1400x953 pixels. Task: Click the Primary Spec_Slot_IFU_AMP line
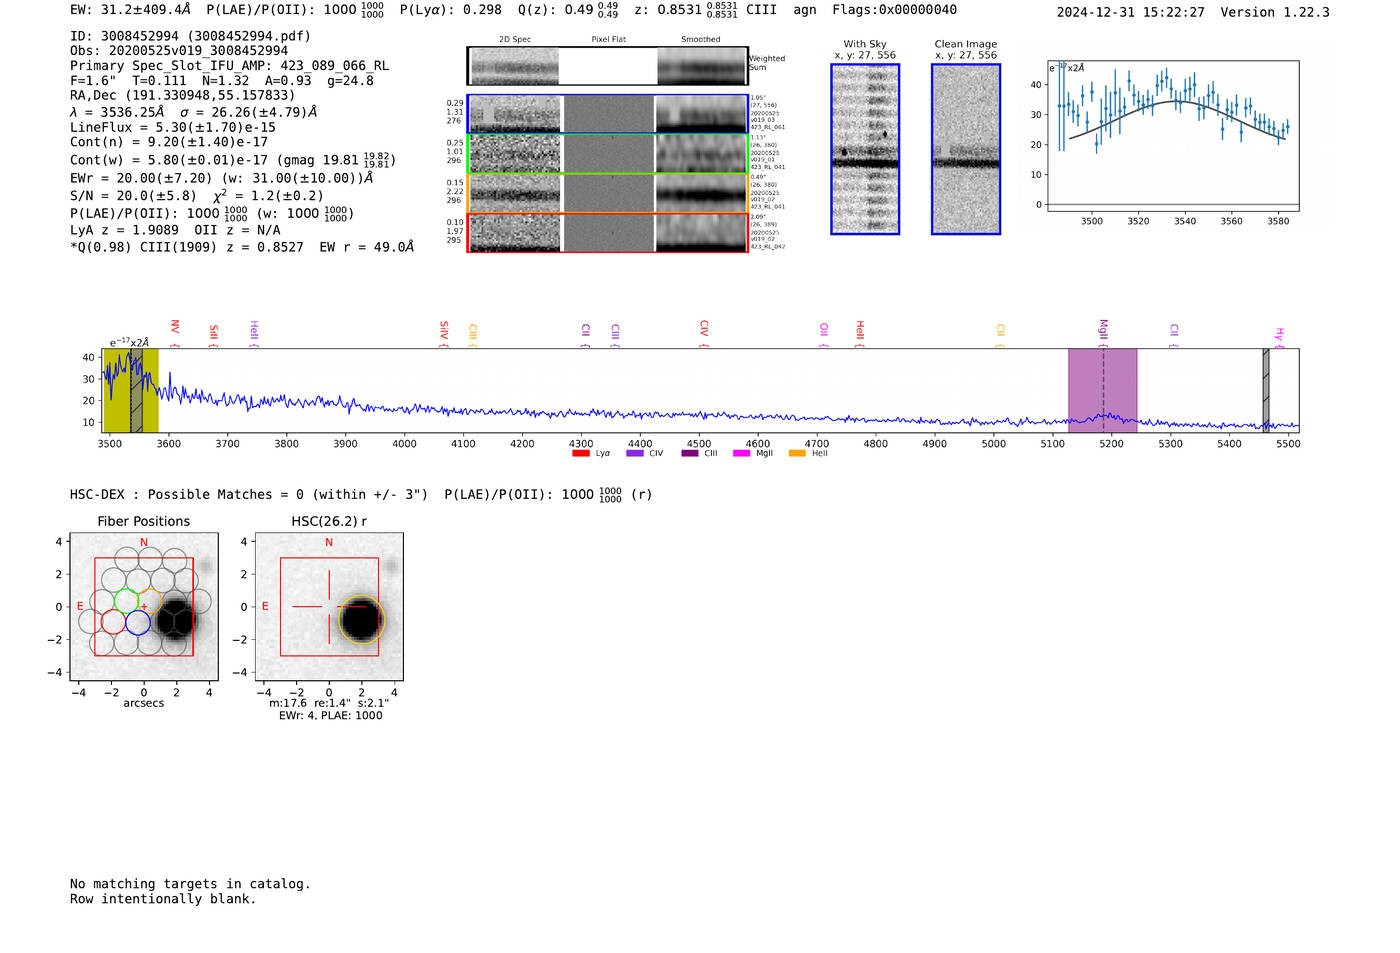point(230,66)
